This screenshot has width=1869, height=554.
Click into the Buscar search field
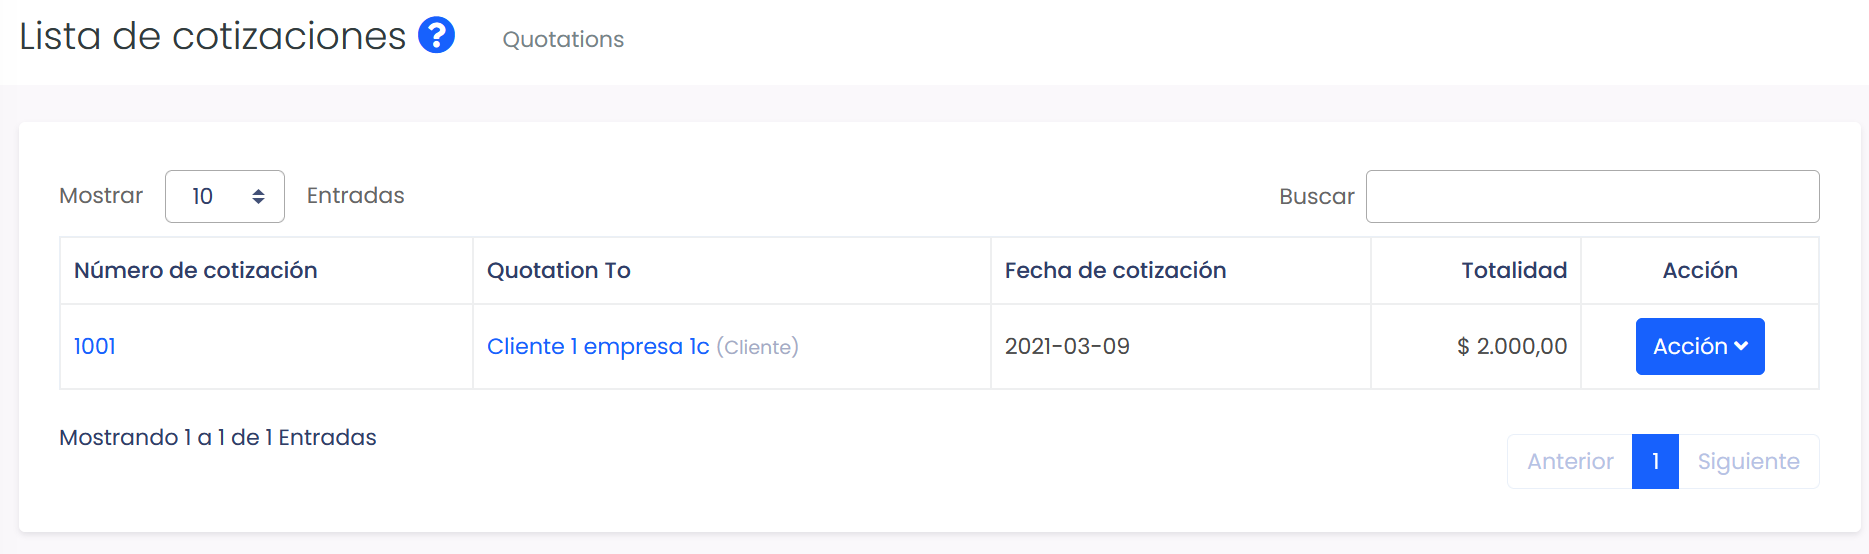1592,196
